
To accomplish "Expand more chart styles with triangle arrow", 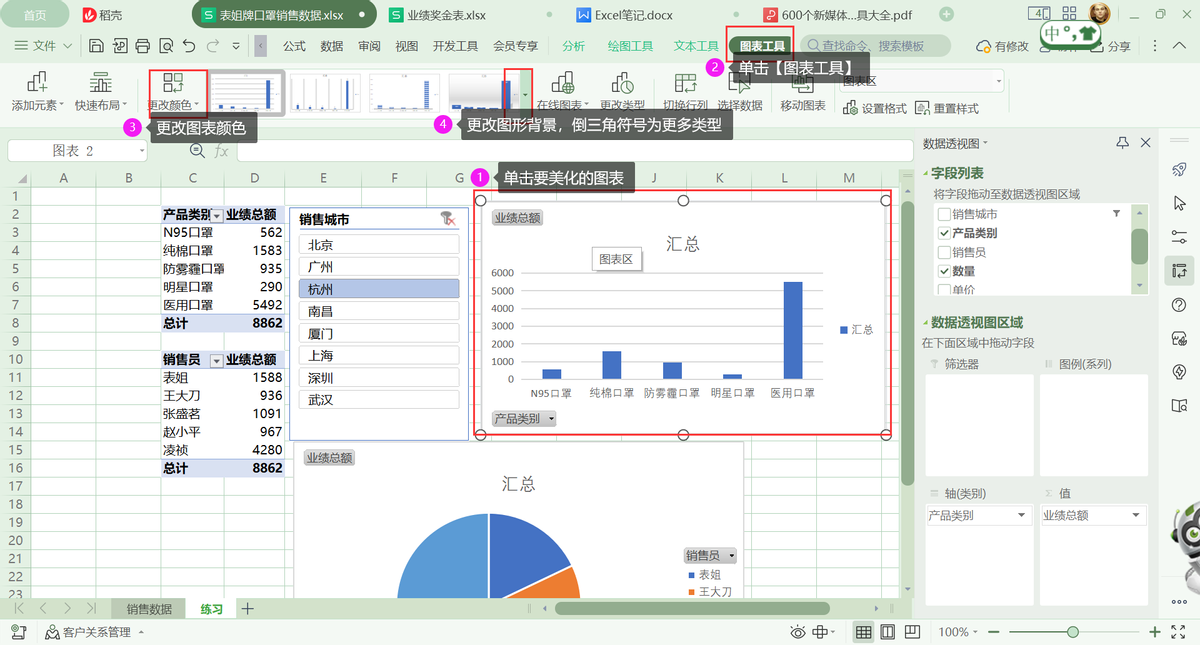I will click(526, 93).
